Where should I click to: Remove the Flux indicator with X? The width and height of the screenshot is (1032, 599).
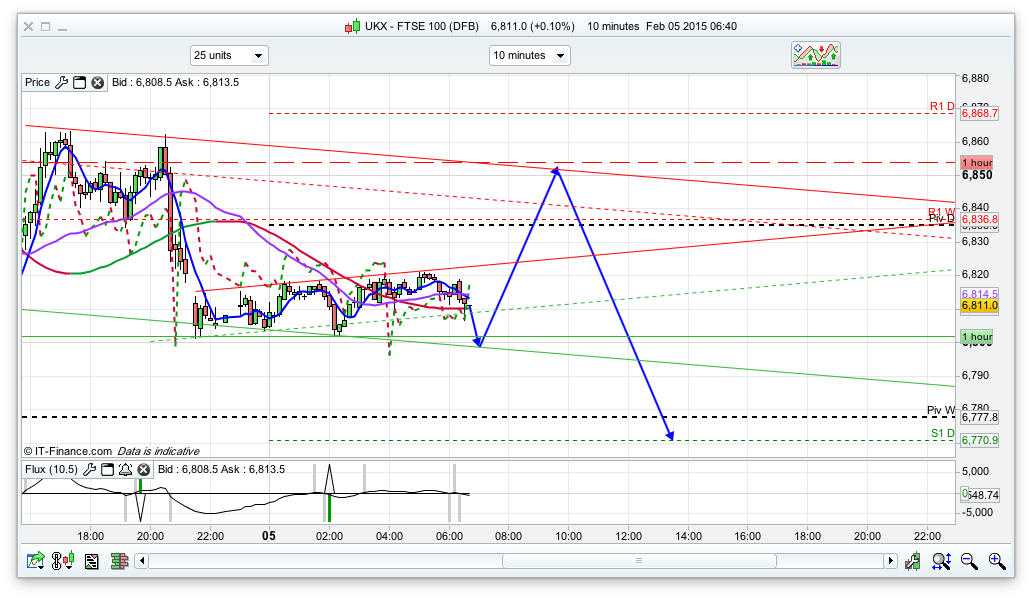(143, 469)
